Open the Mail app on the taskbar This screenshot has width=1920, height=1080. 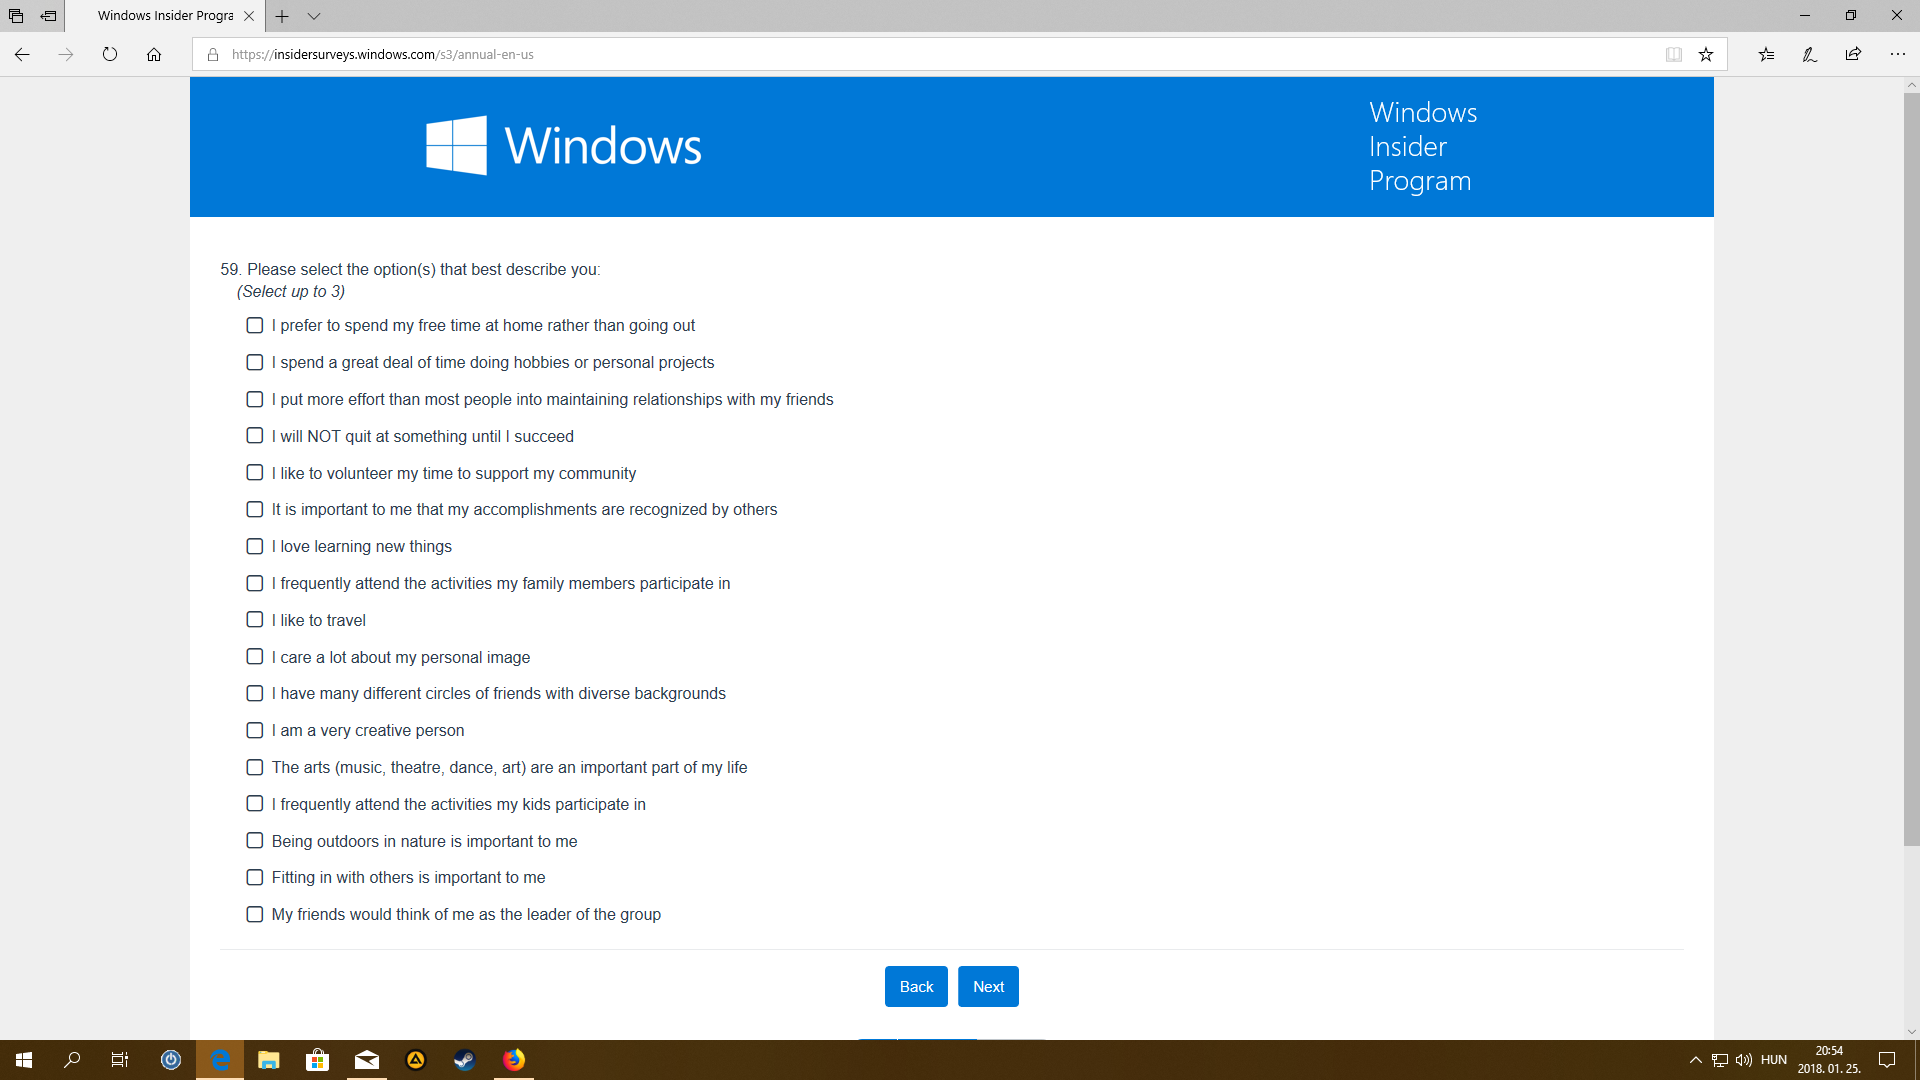367,1060
